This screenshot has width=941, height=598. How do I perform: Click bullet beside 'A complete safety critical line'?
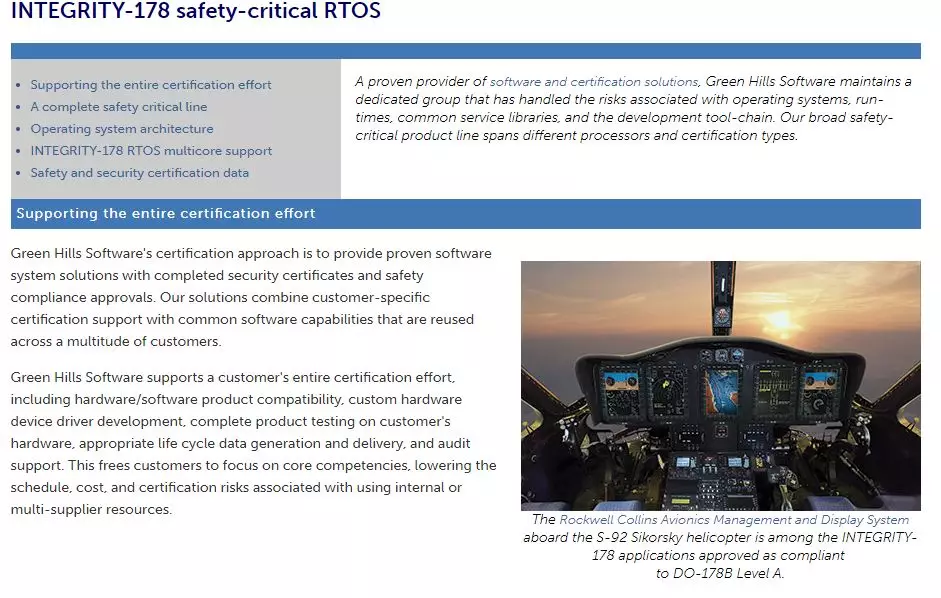point(19,107)
